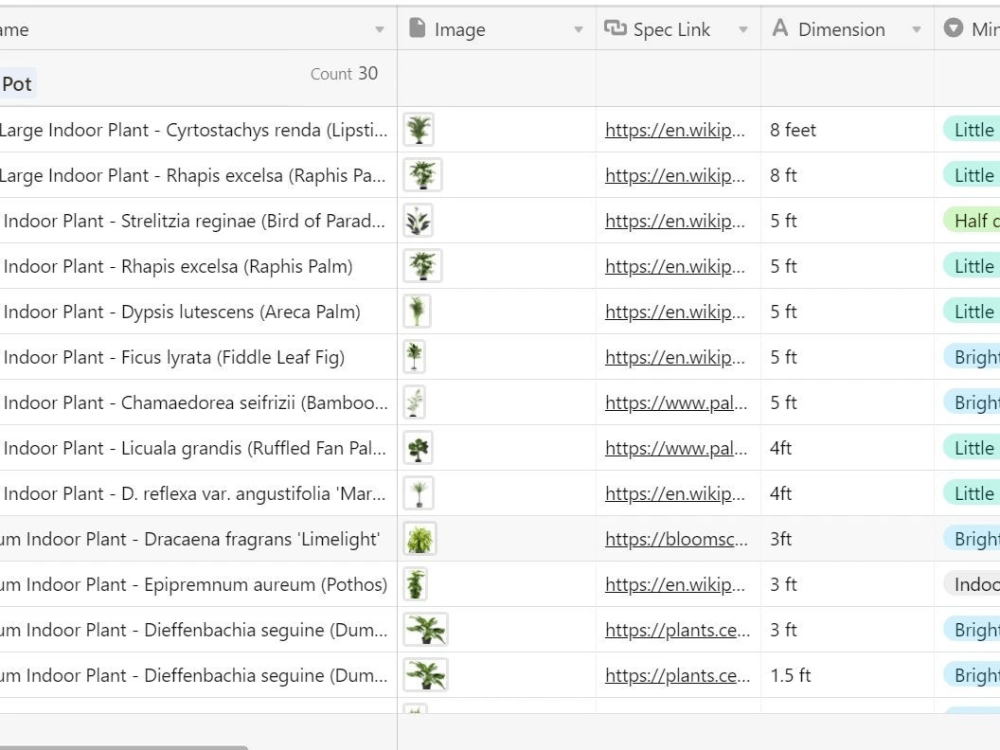
Task: Open the Ficus lyrata Fiddle Leaf Fig thumbnail
Action: coord(414,357)
